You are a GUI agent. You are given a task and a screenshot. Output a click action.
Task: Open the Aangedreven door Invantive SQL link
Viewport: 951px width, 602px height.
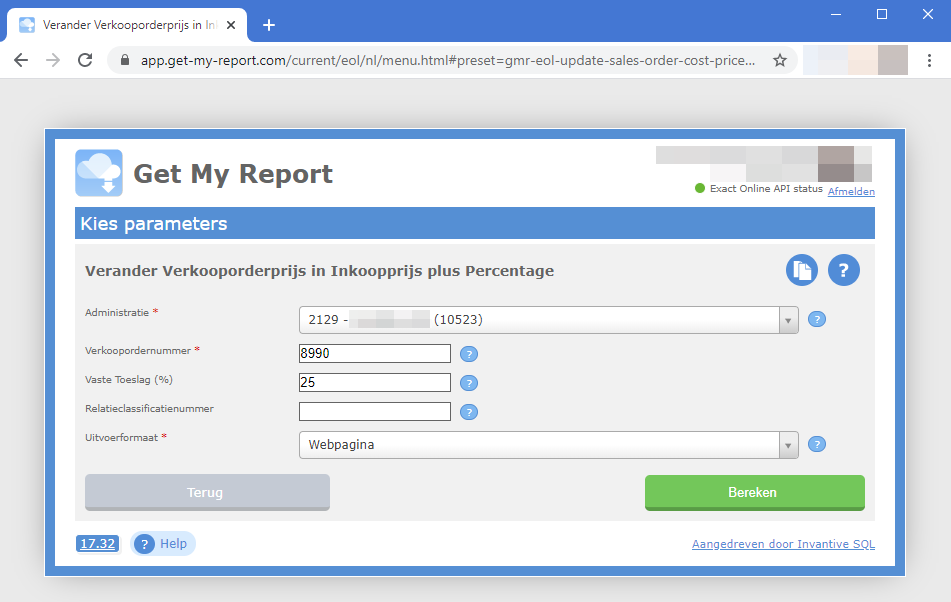[x=783, y=544]
